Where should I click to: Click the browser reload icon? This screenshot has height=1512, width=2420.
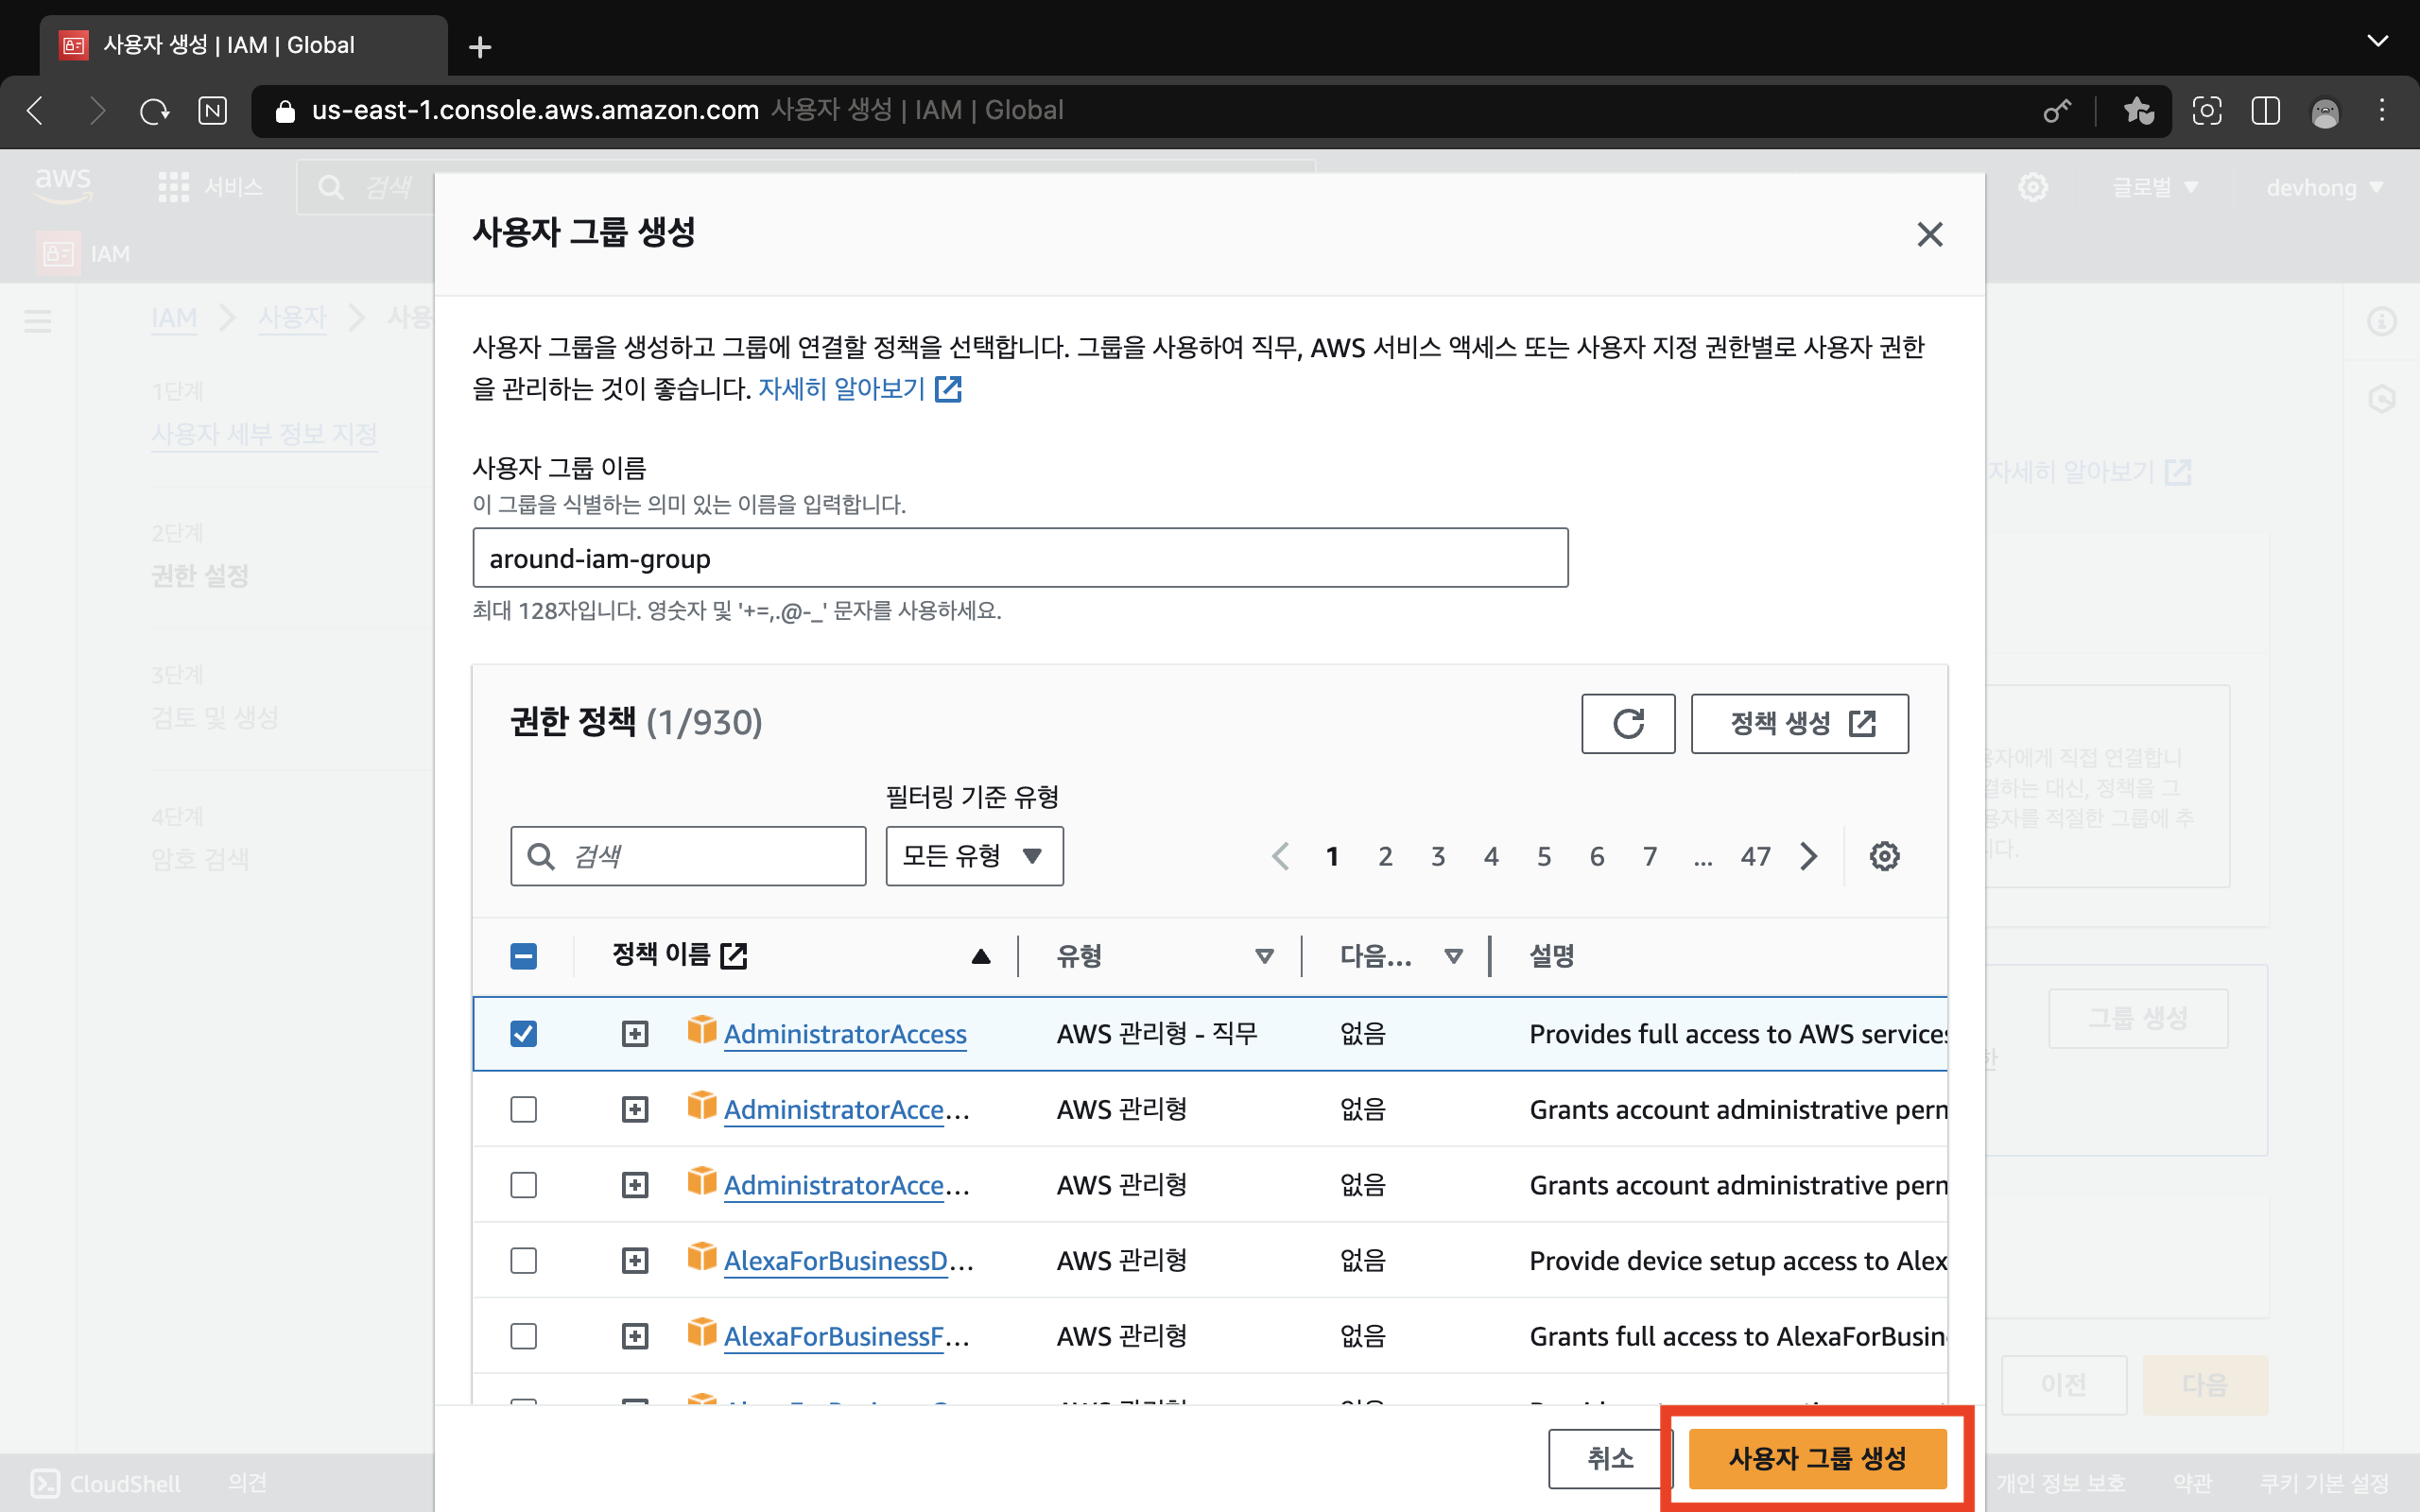coord(154,110)
